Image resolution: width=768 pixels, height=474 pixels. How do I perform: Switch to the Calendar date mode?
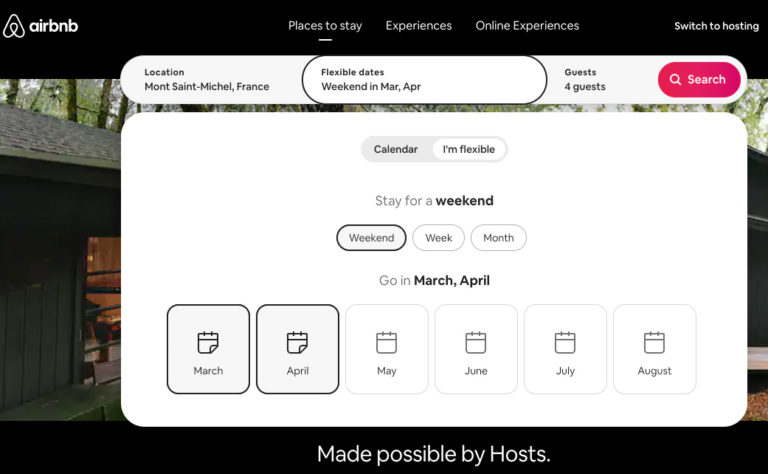(x=396, y=149)
